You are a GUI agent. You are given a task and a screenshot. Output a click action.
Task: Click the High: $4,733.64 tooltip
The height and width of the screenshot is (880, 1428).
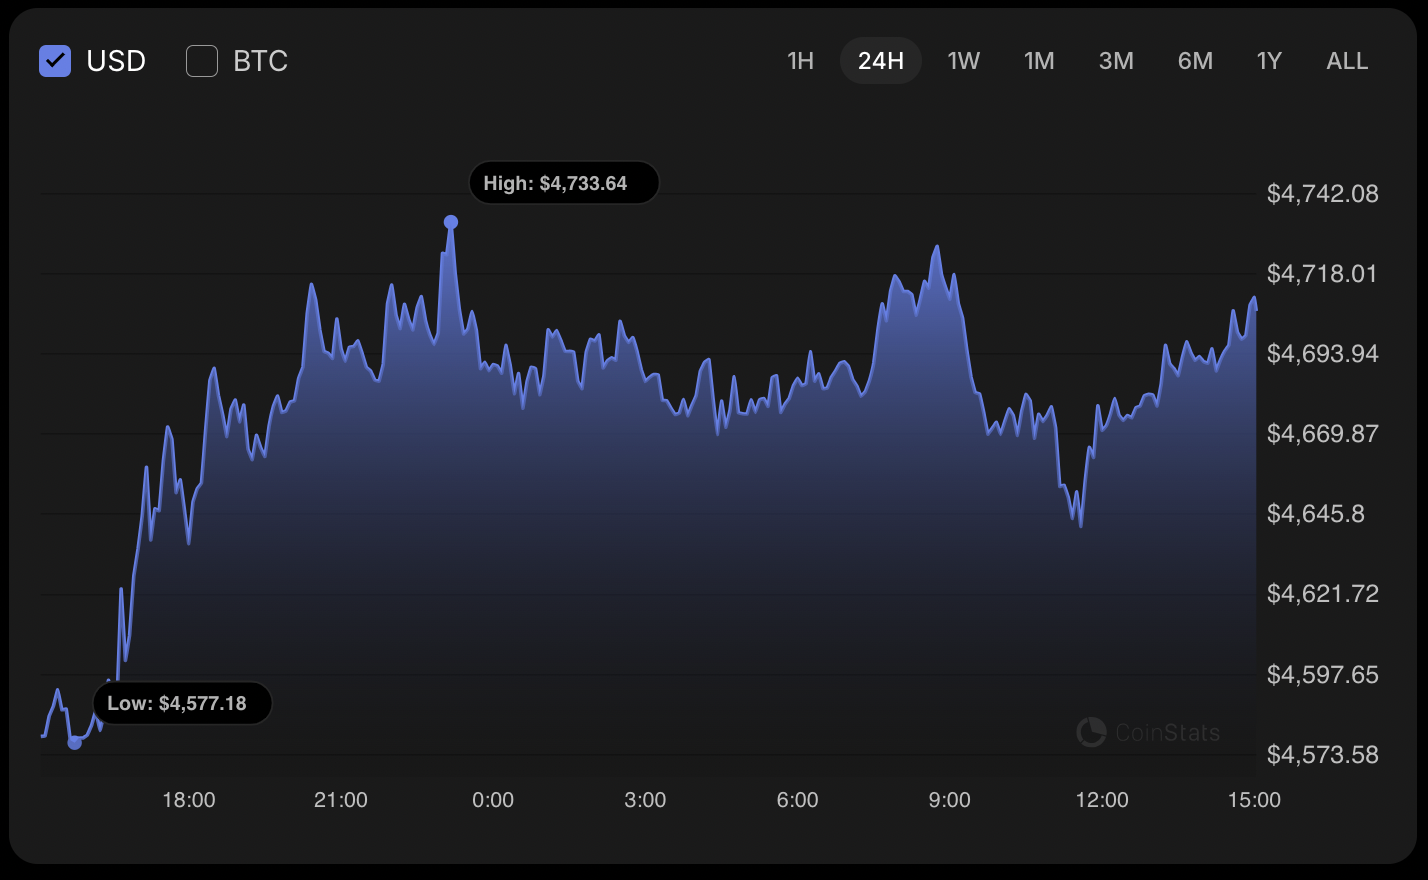click(563, 184)
